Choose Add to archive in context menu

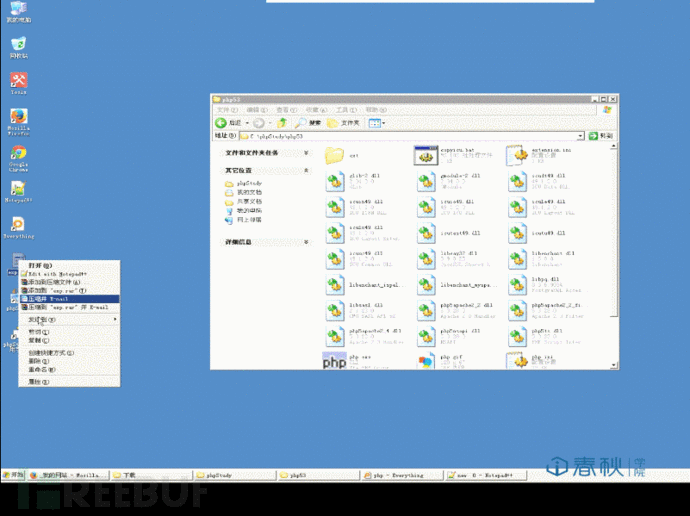coord(69,282)
